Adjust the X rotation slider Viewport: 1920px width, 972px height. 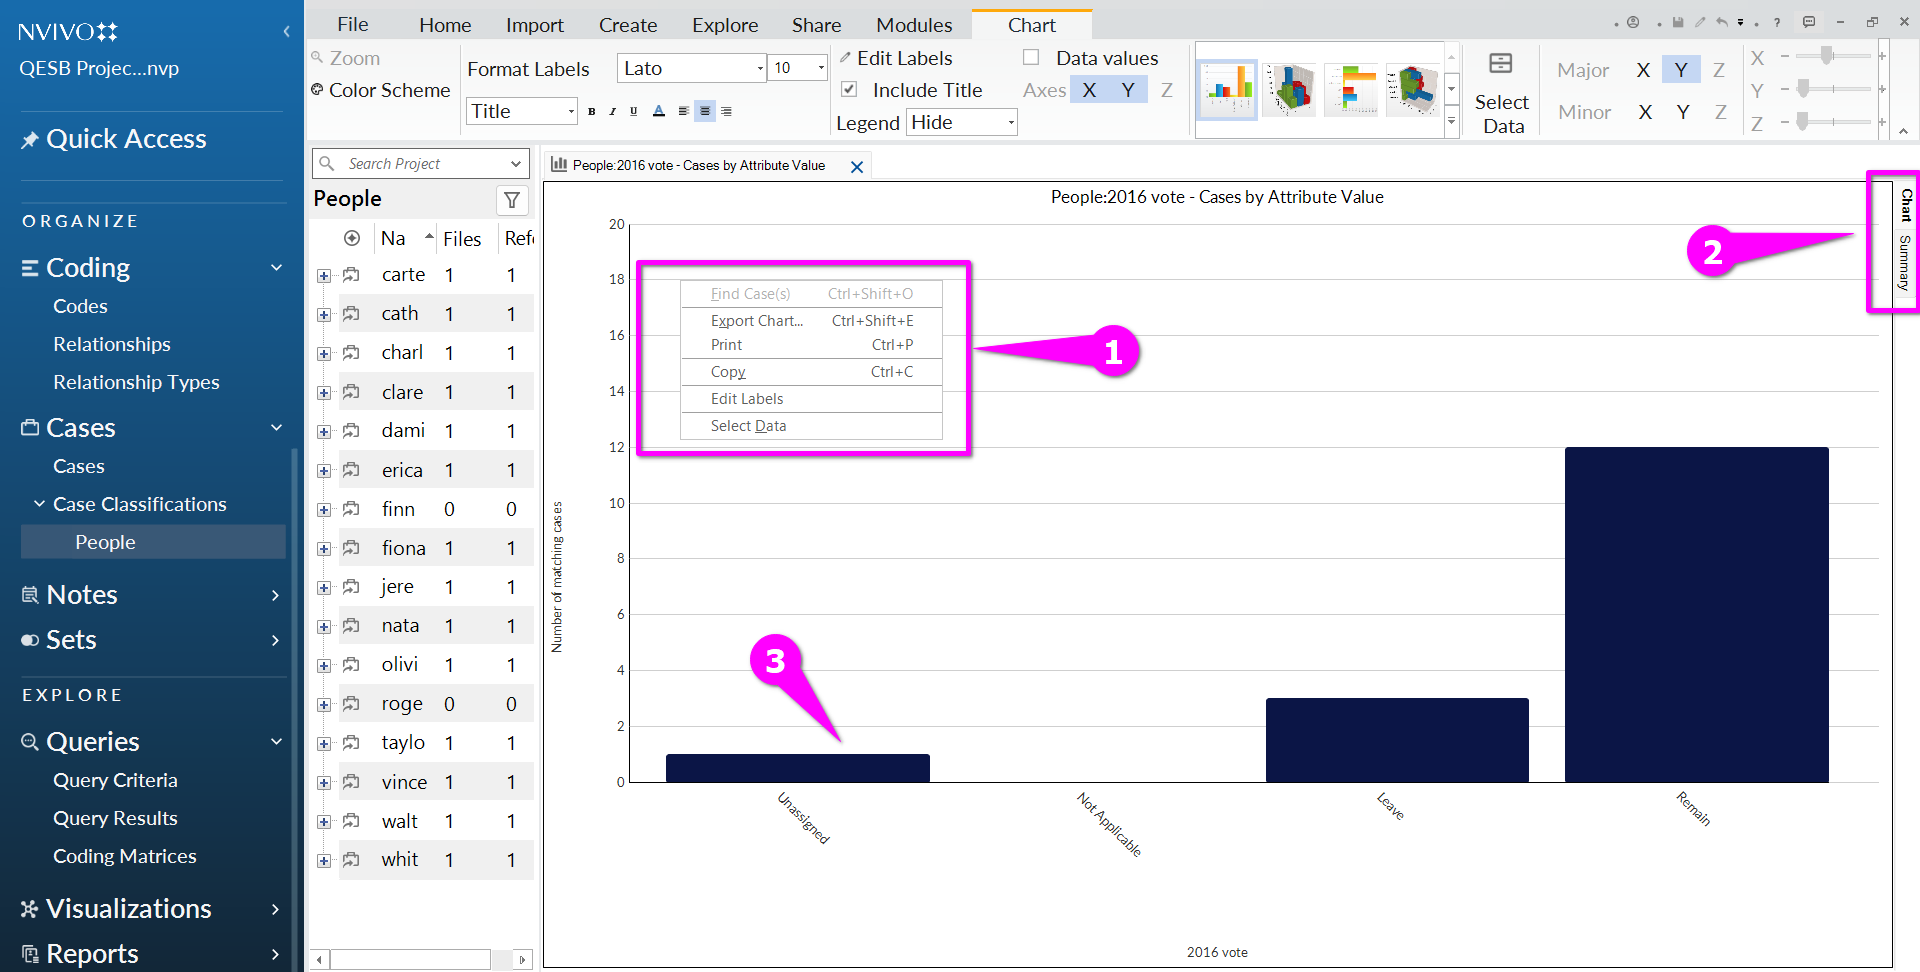[1827, 56]
